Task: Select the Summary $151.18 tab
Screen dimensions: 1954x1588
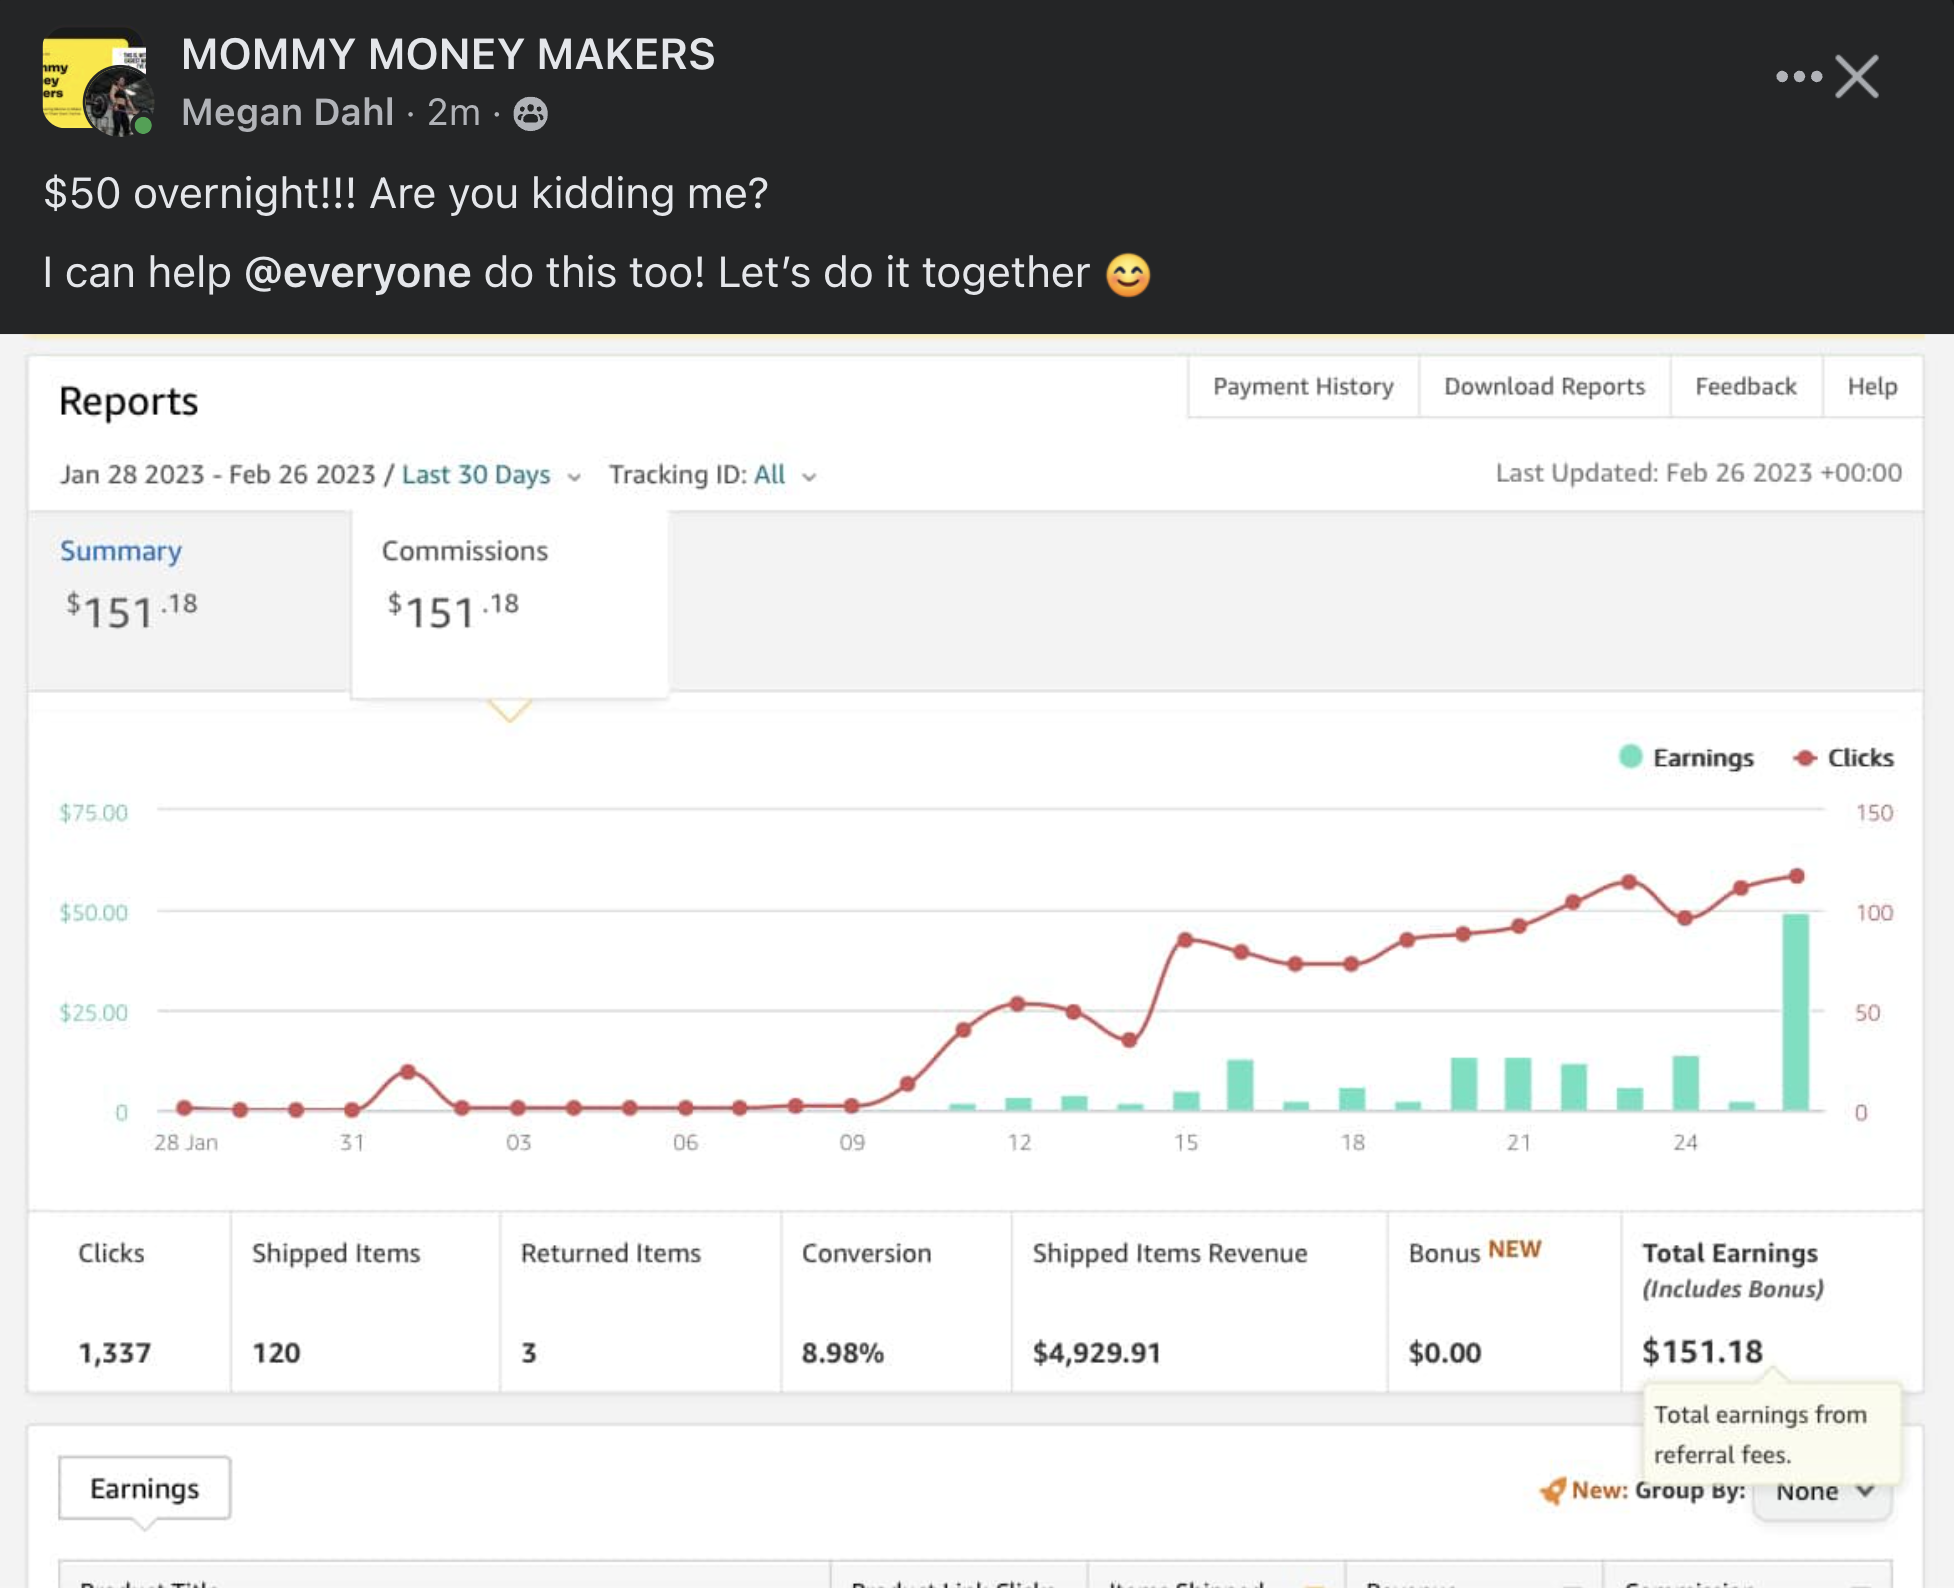Action: (189, 600)
